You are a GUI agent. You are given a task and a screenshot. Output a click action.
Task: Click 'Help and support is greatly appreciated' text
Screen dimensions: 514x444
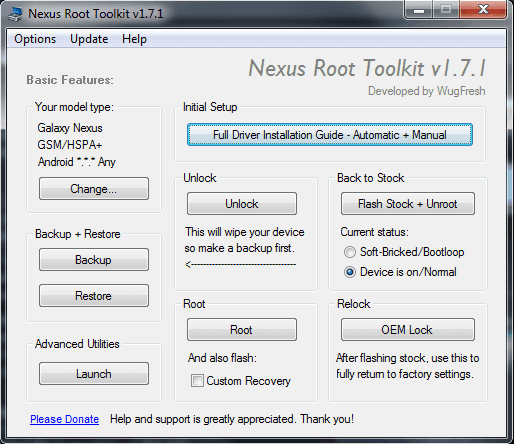(232, 419)
